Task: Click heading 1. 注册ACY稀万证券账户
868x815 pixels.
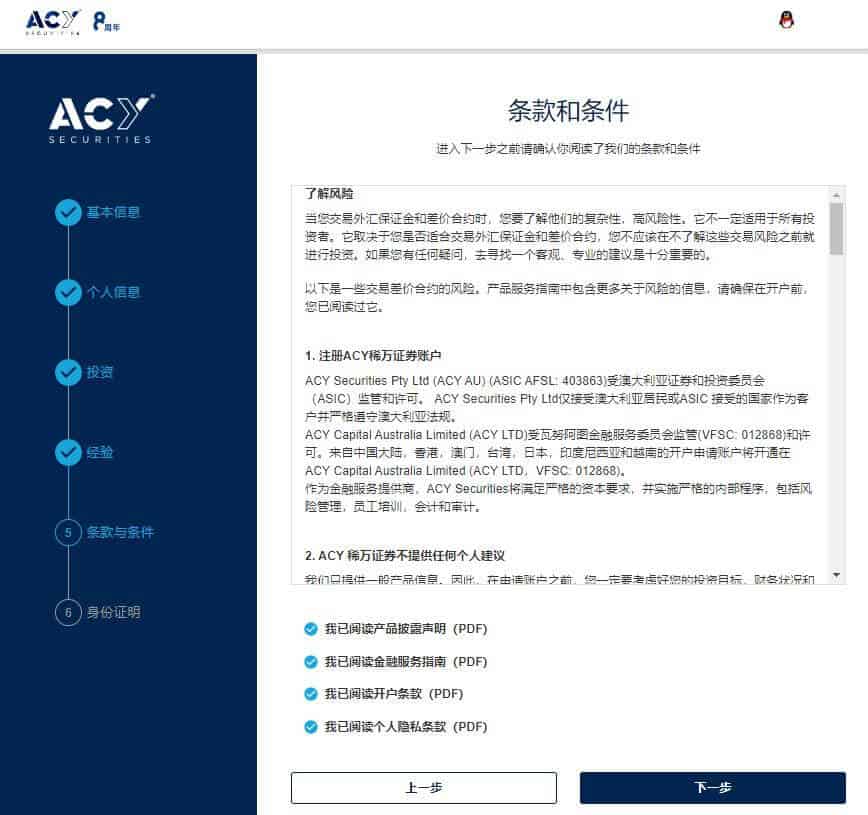Action: pos(373,355)
